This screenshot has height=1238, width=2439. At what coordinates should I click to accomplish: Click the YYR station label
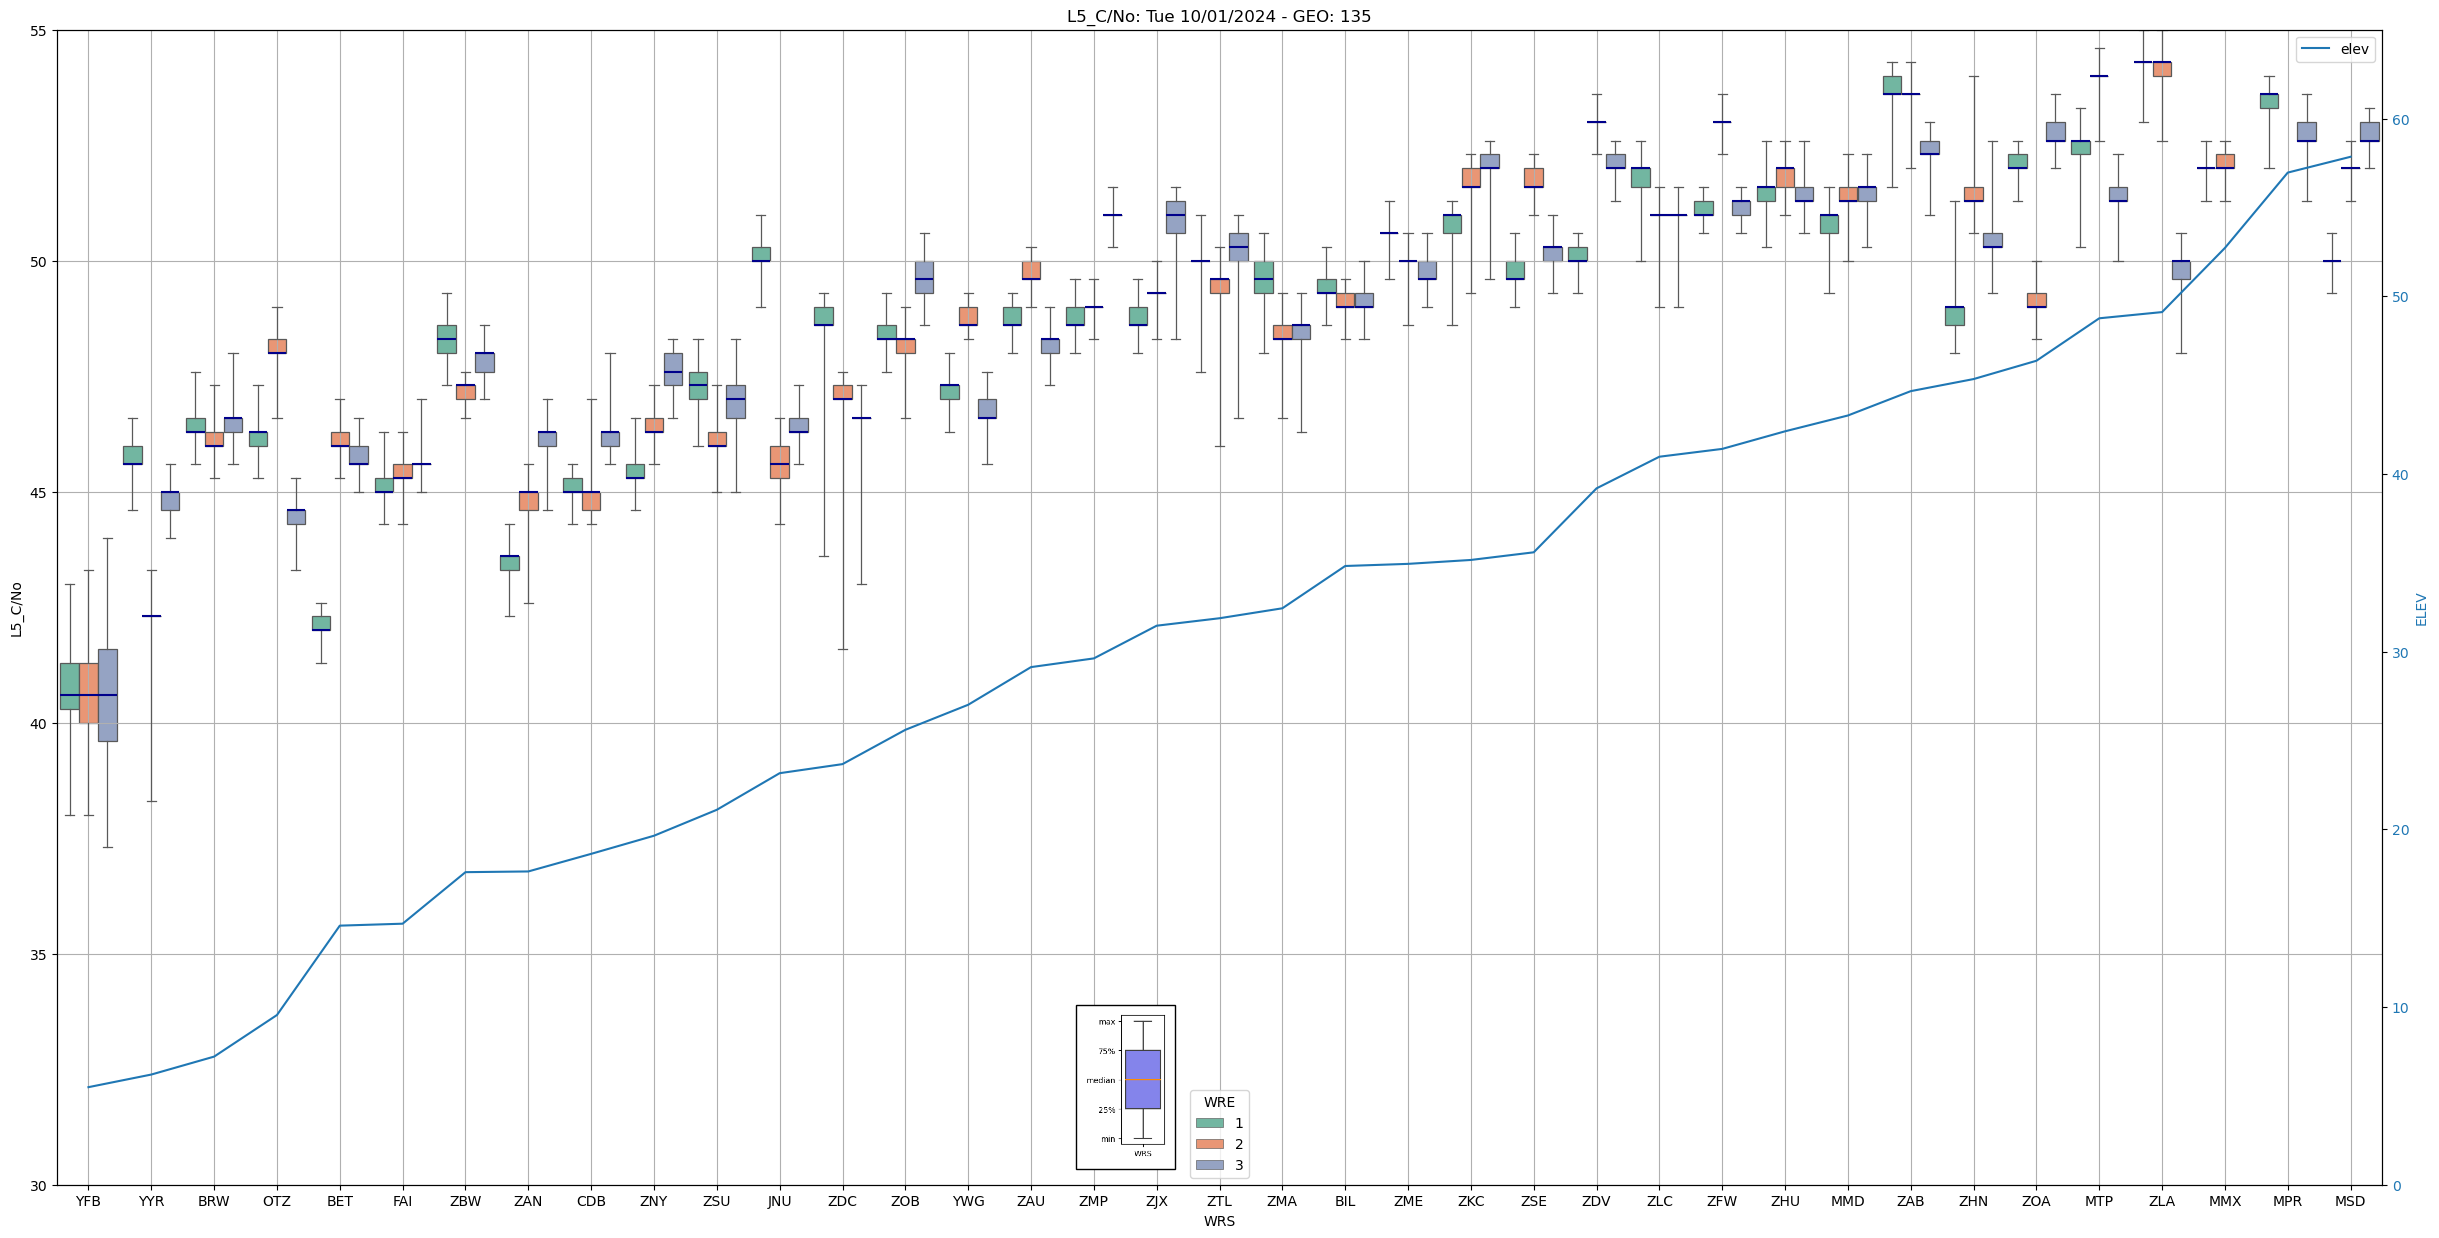coord(151,1201)
